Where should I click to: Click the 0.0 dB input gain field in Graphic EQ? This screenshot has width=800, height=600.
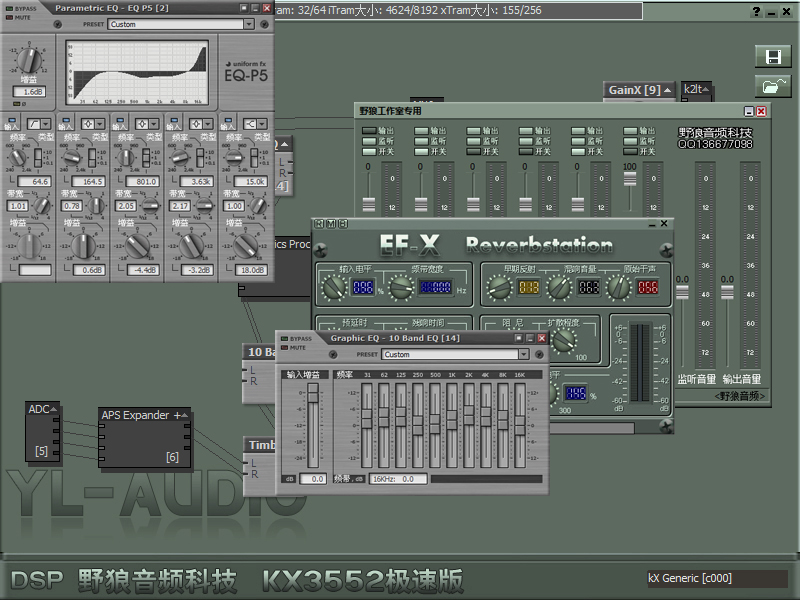tap(313, 479)
